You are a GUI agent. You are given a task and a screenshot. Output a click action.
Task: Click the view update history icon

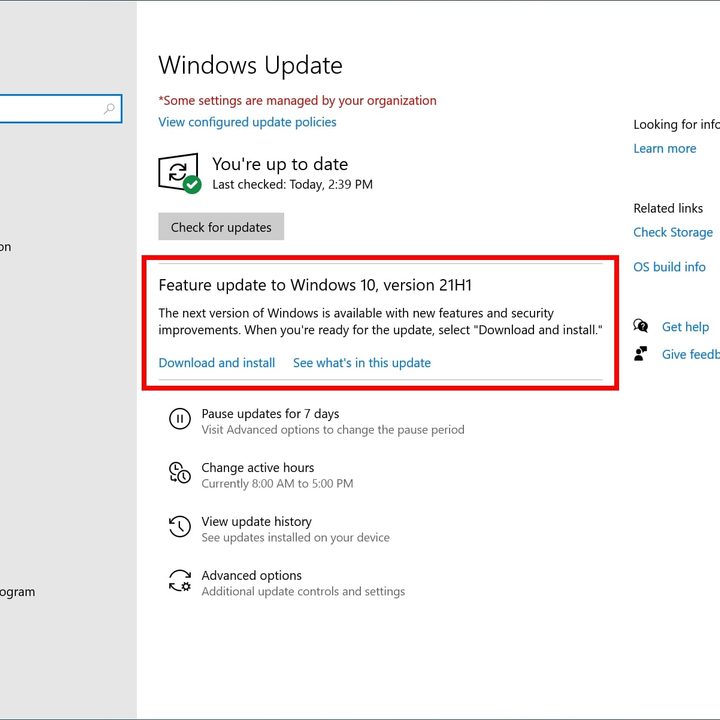click(180, 526)
